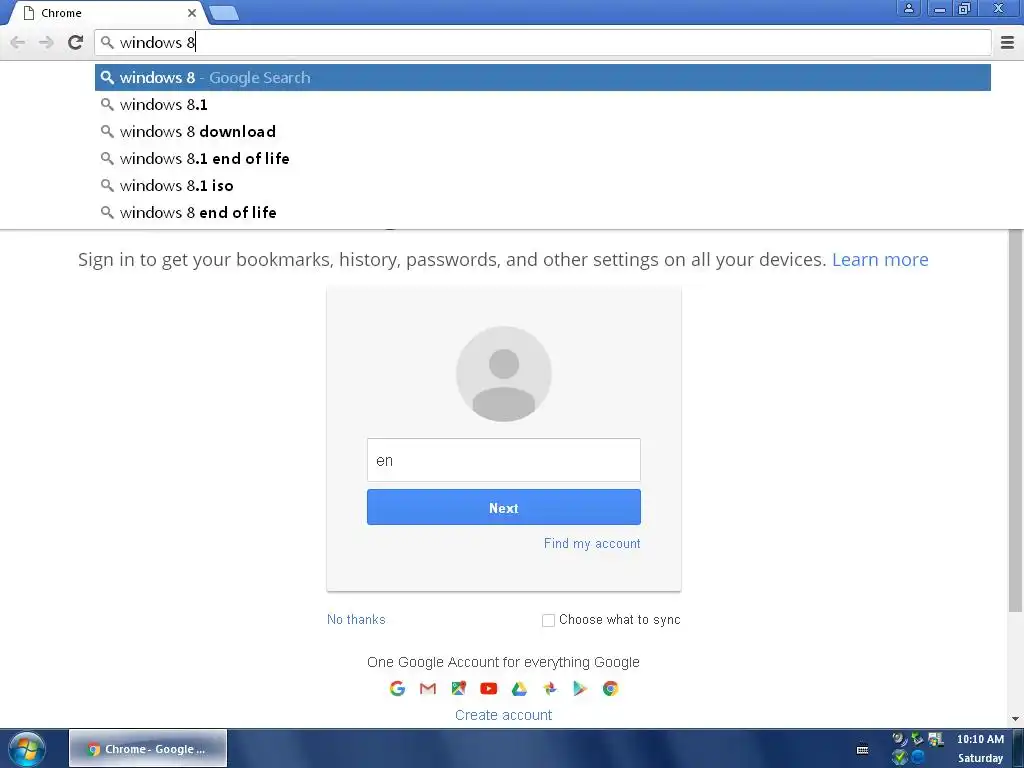Minimize the Chrome window

tap(940, 8)
